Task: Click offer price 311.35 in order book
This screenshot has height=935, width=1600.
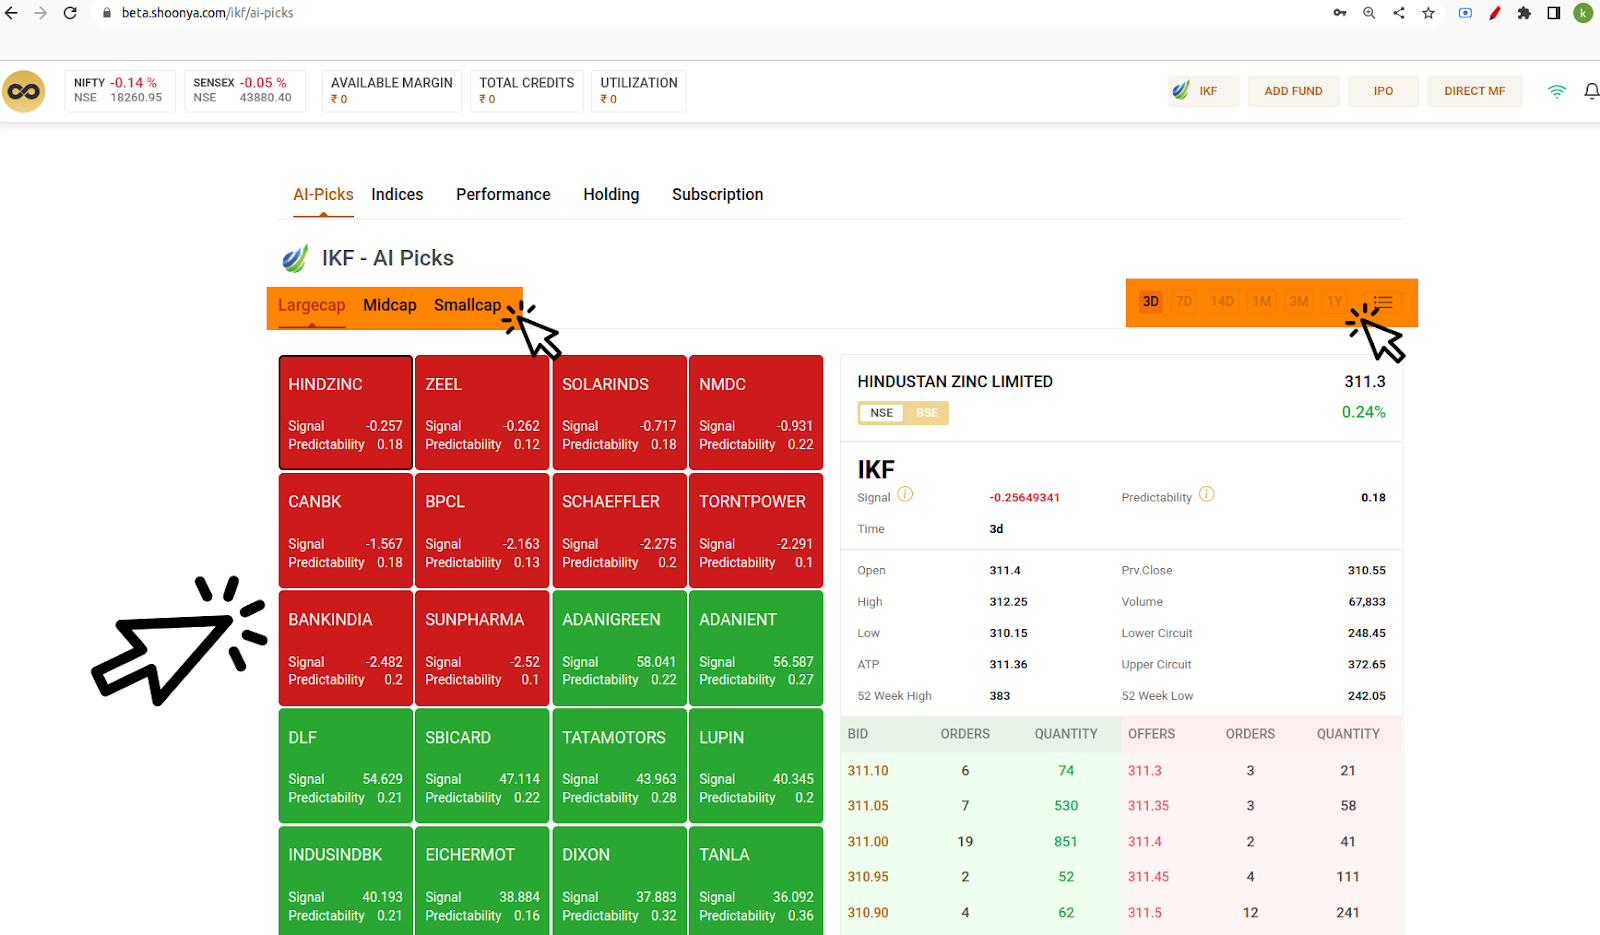Action: point(1148,805)
